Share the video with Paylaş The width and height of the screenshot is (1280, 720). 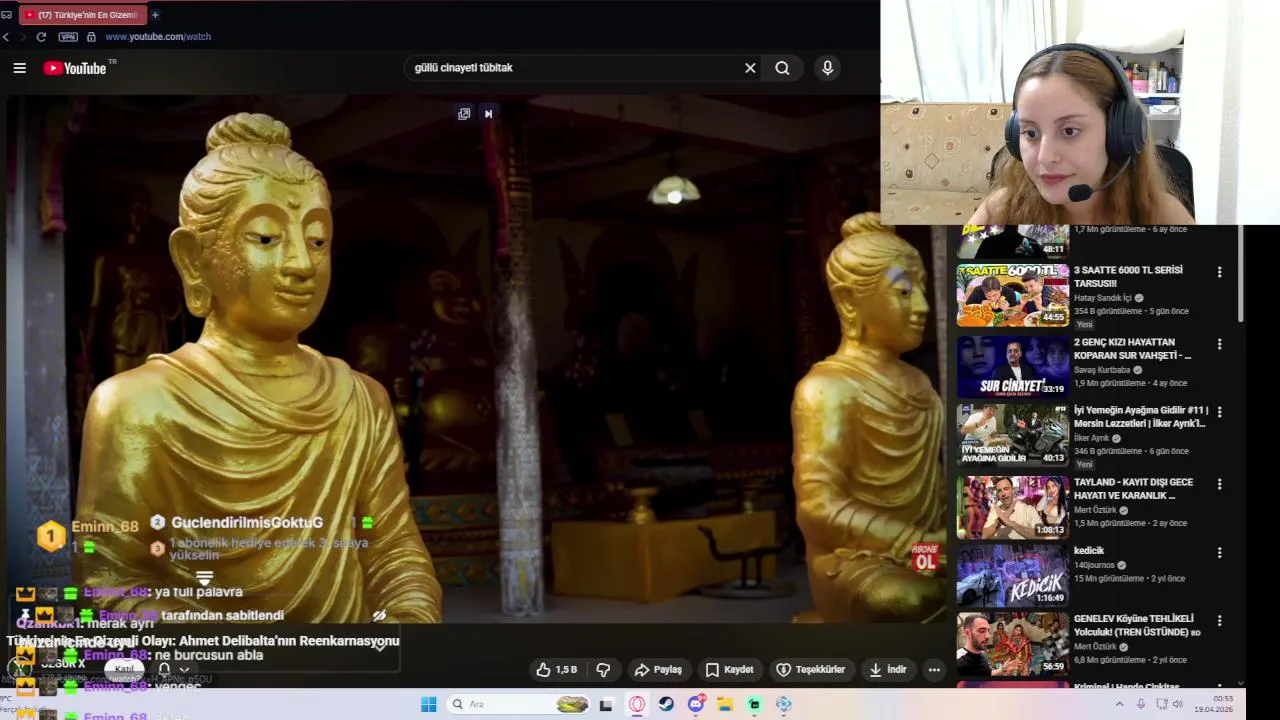click(x=658, y=670)
